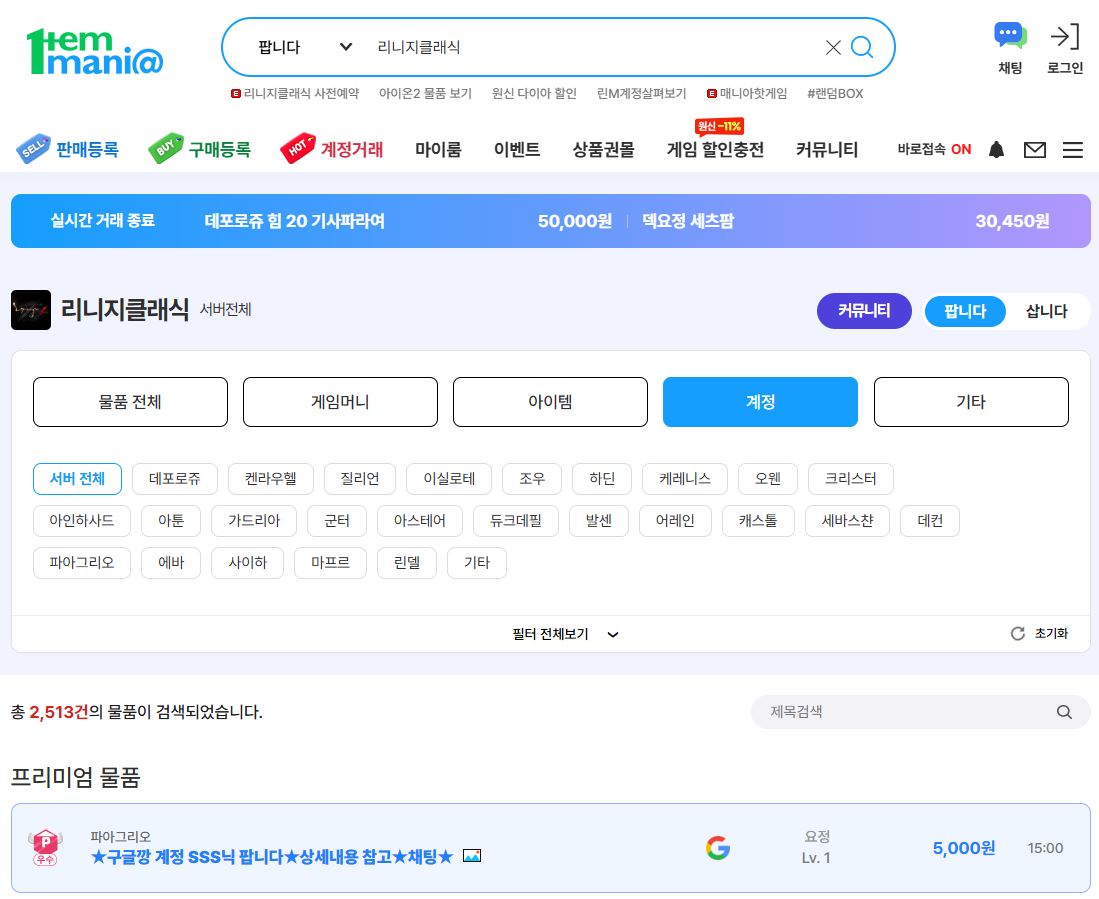Open the chat (채팅) speech bubble icon
1099x899 pixels.
pyautogui.click(x=1010, y=36)
